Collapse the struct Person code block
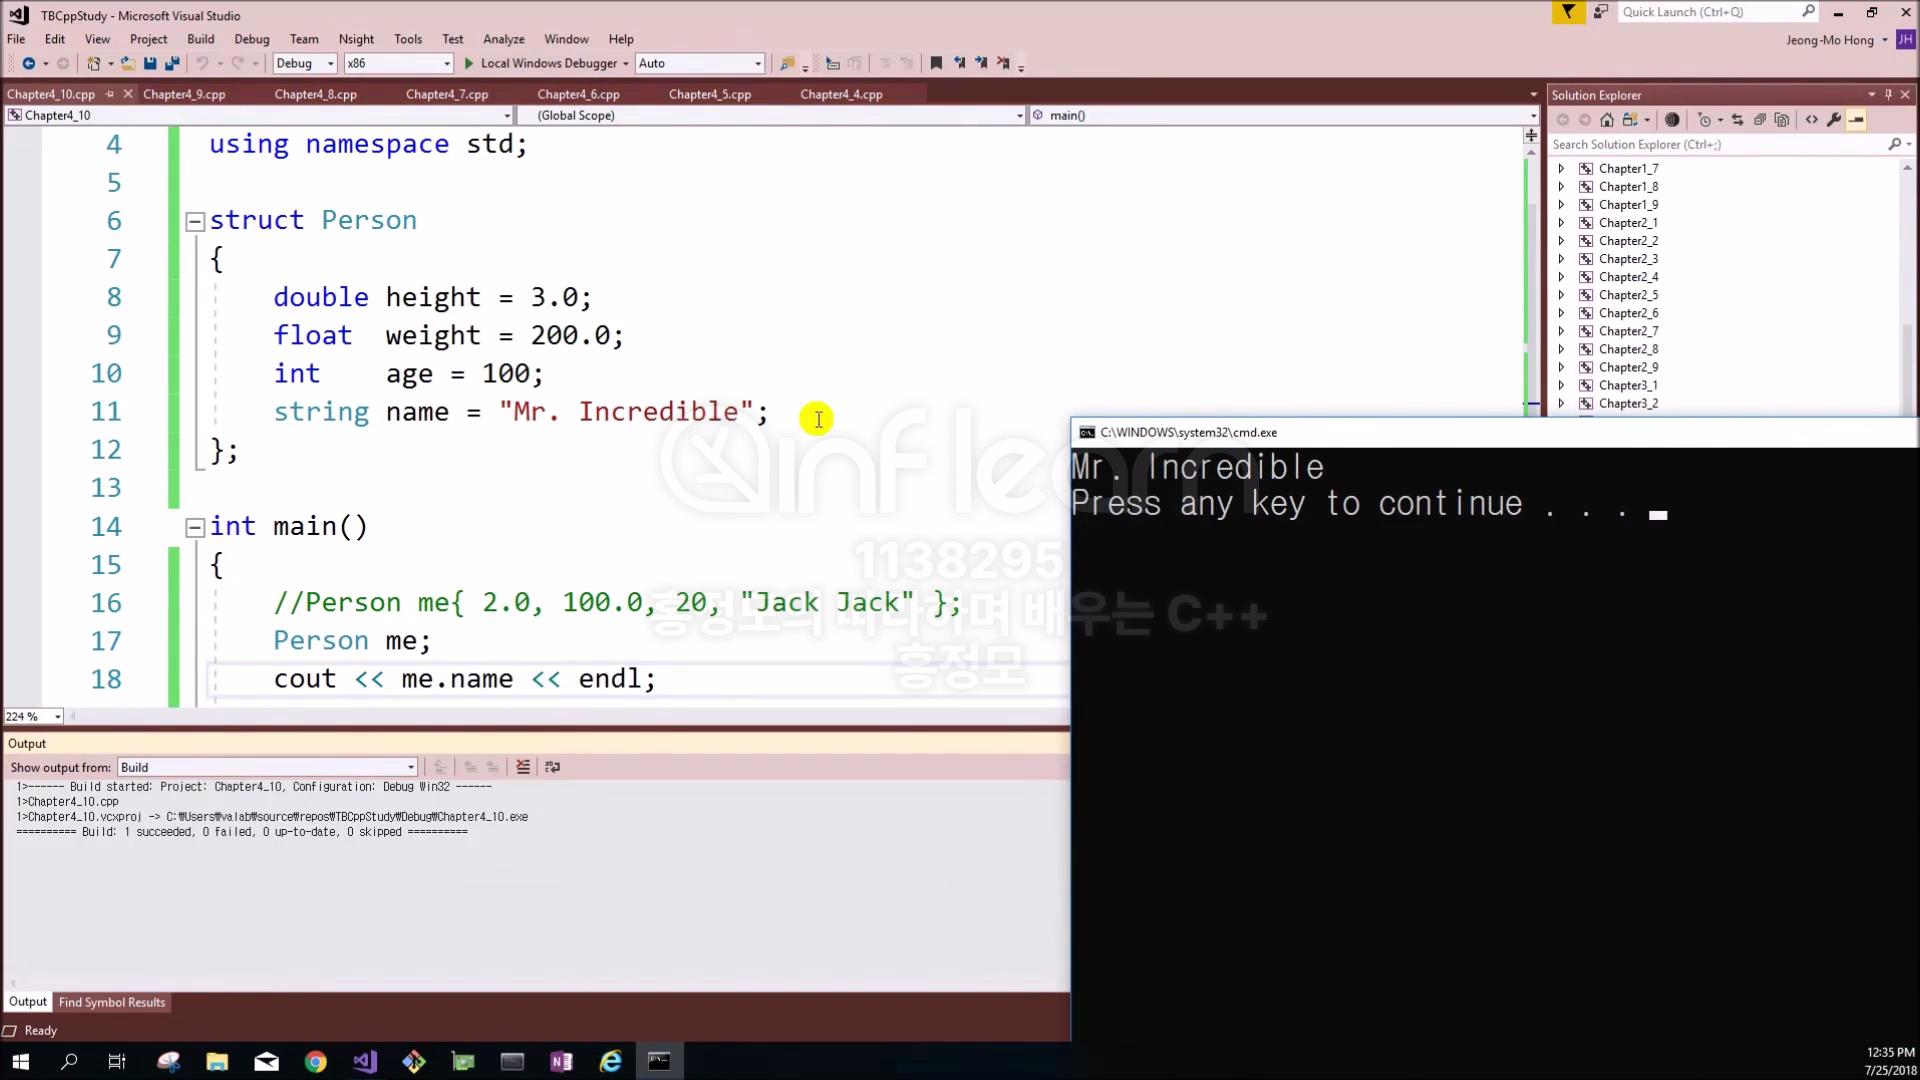 pyautogui.click(x=196, y=221)
